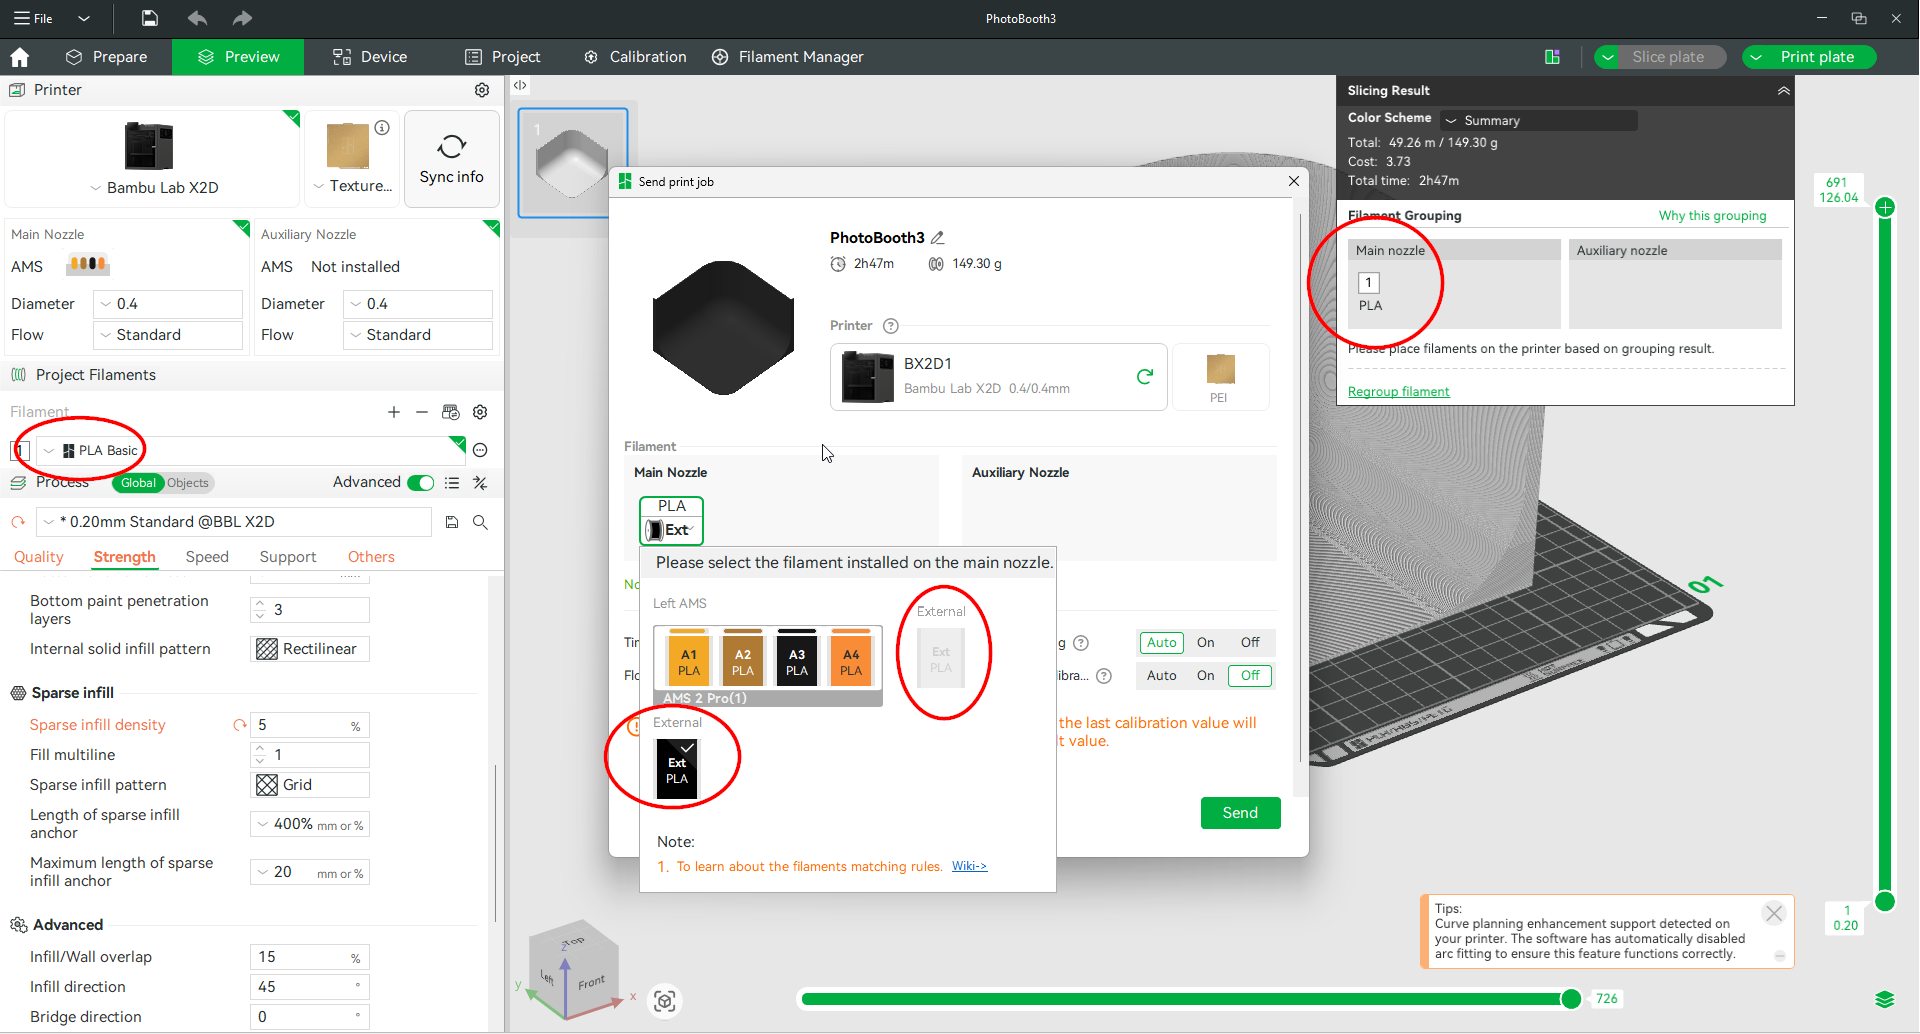Open project filament settings gear
Viewport: 1920px width, 1034px height.
480,412
